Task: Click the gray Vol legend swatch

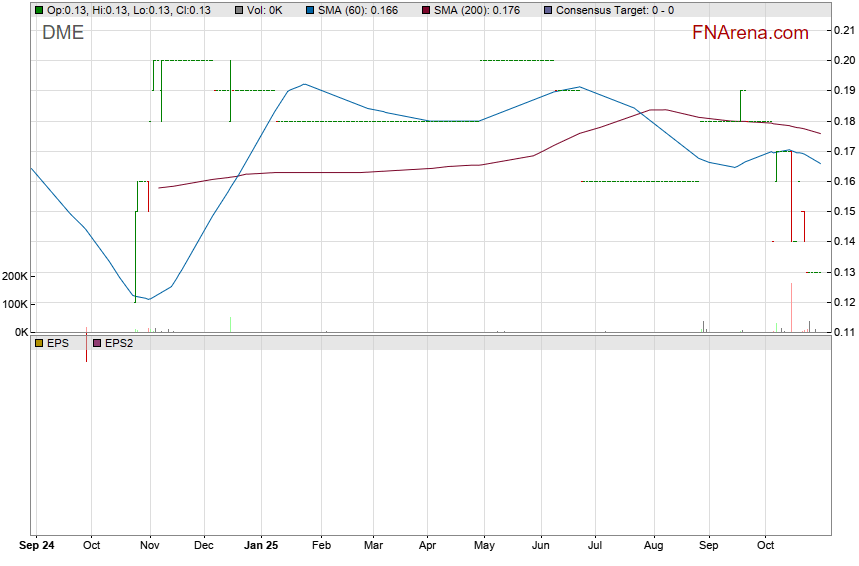Action: (x=239, y=10)
